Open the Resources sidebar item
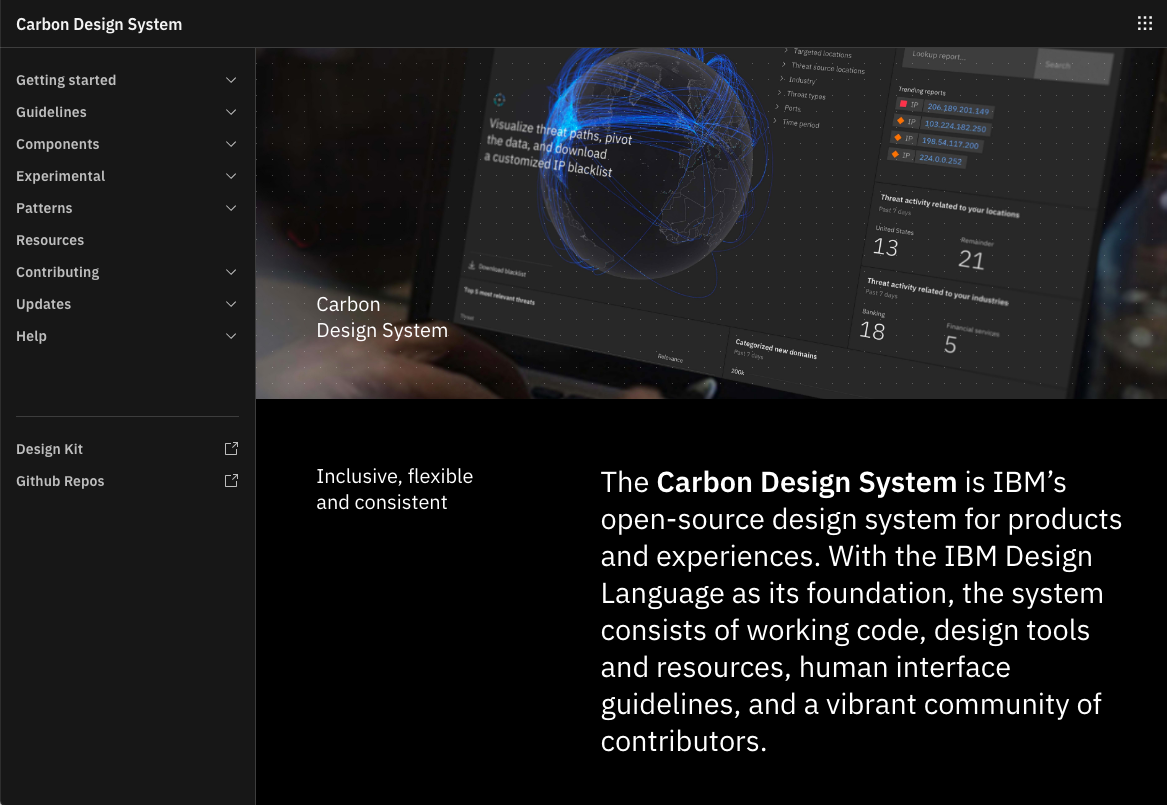This screenshot has width=1167, height=805. point(127,240)
